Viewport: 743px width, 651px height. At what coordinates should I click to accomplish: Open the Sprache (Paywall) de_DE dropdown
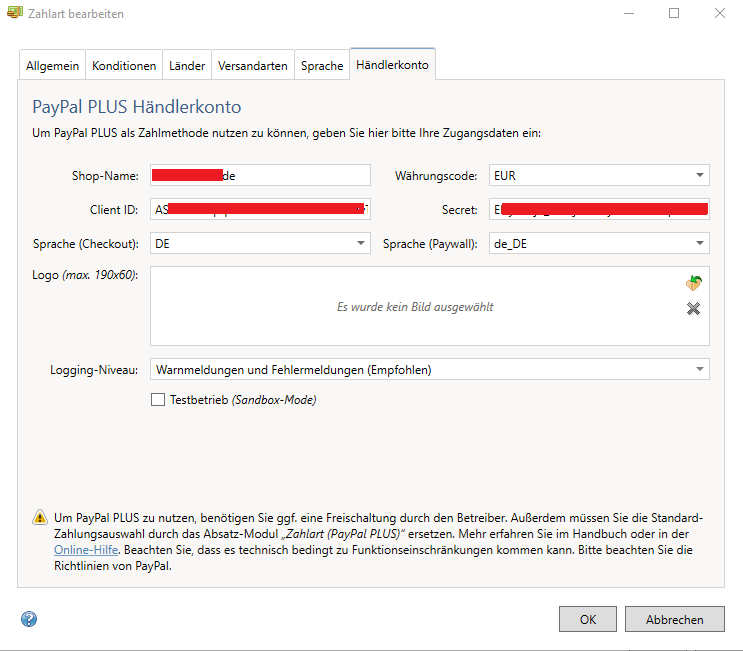pos(599,244)
